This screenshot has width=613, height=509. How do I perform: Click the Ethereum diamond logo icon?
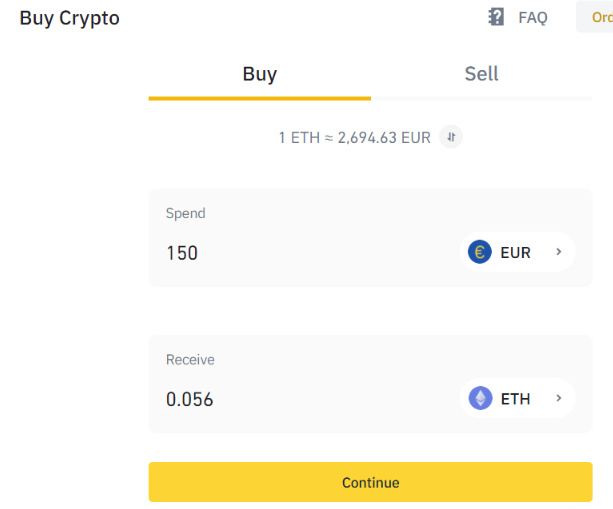[480, 398]
